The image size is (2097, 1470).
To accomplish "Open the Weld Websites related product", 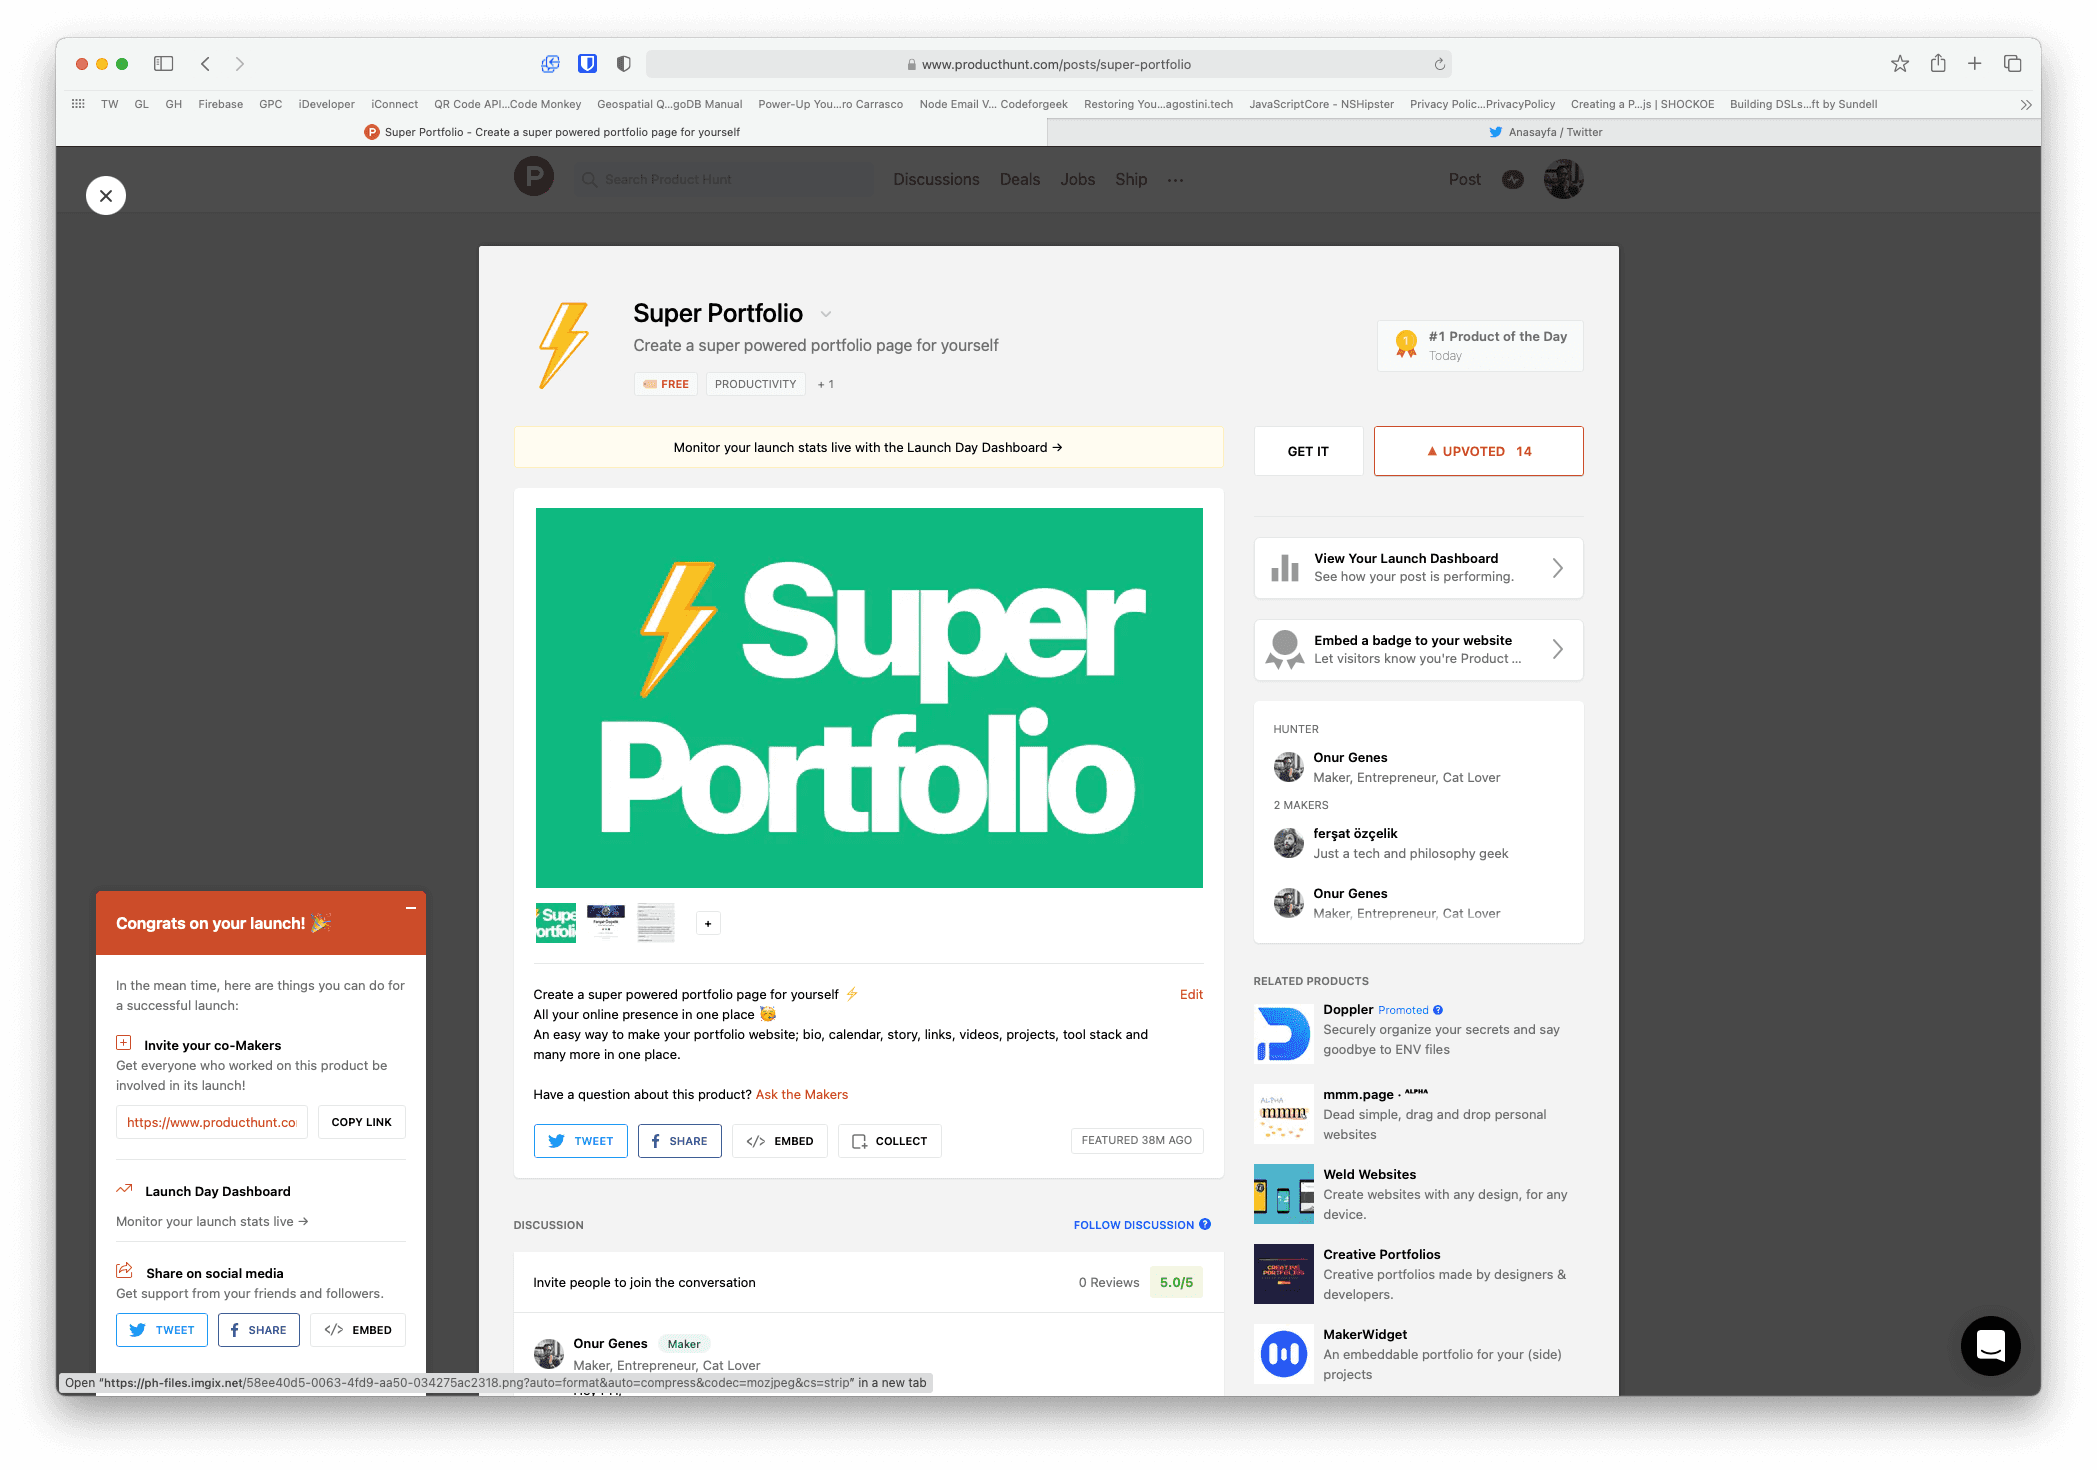I will [x=1418, y=1194].
